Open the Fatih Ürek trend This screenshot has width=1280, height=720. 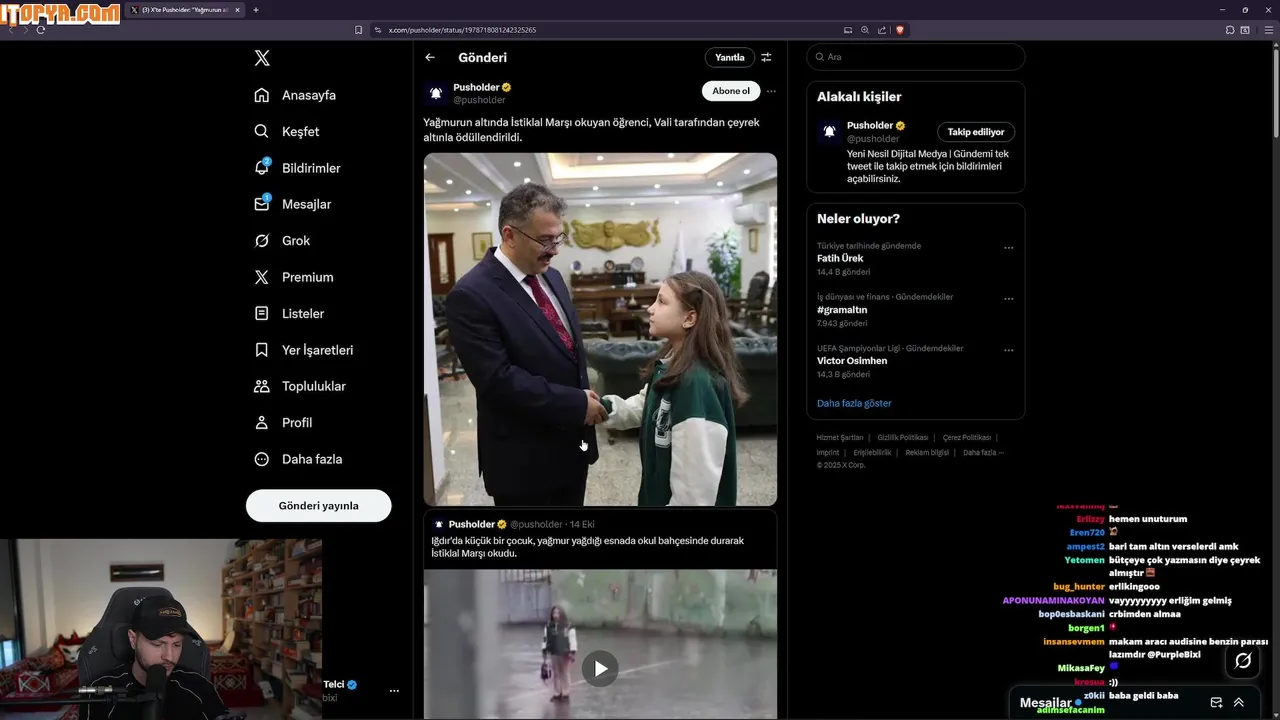click(x=840, y=258)
